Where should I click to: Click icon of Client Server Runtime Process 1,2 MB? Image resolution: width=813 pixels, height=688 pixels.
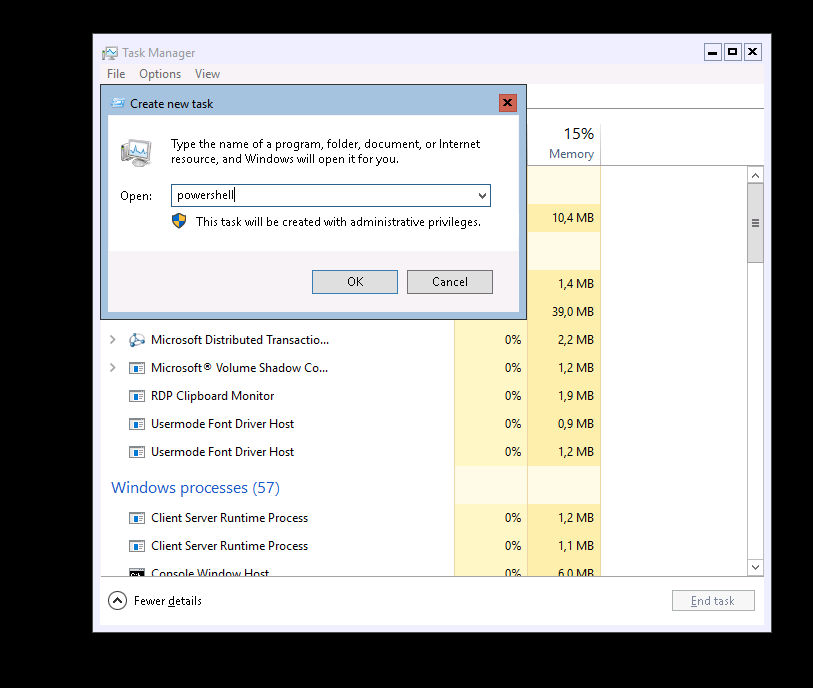137,518
